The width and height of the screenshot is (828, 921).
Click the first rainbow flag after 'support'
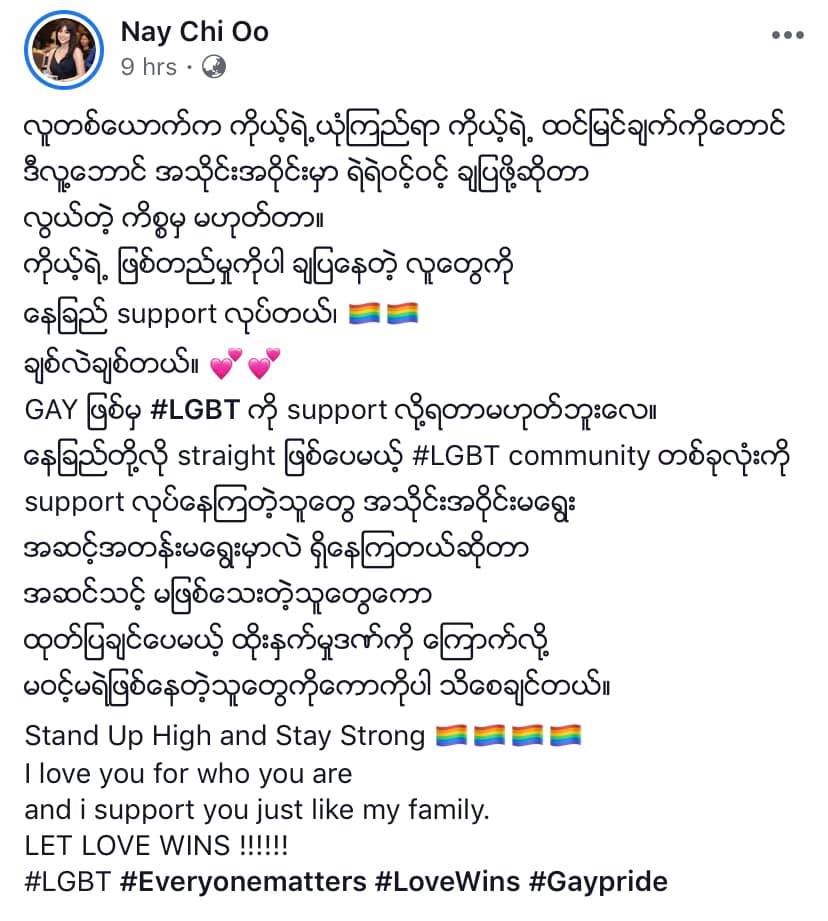364,313
